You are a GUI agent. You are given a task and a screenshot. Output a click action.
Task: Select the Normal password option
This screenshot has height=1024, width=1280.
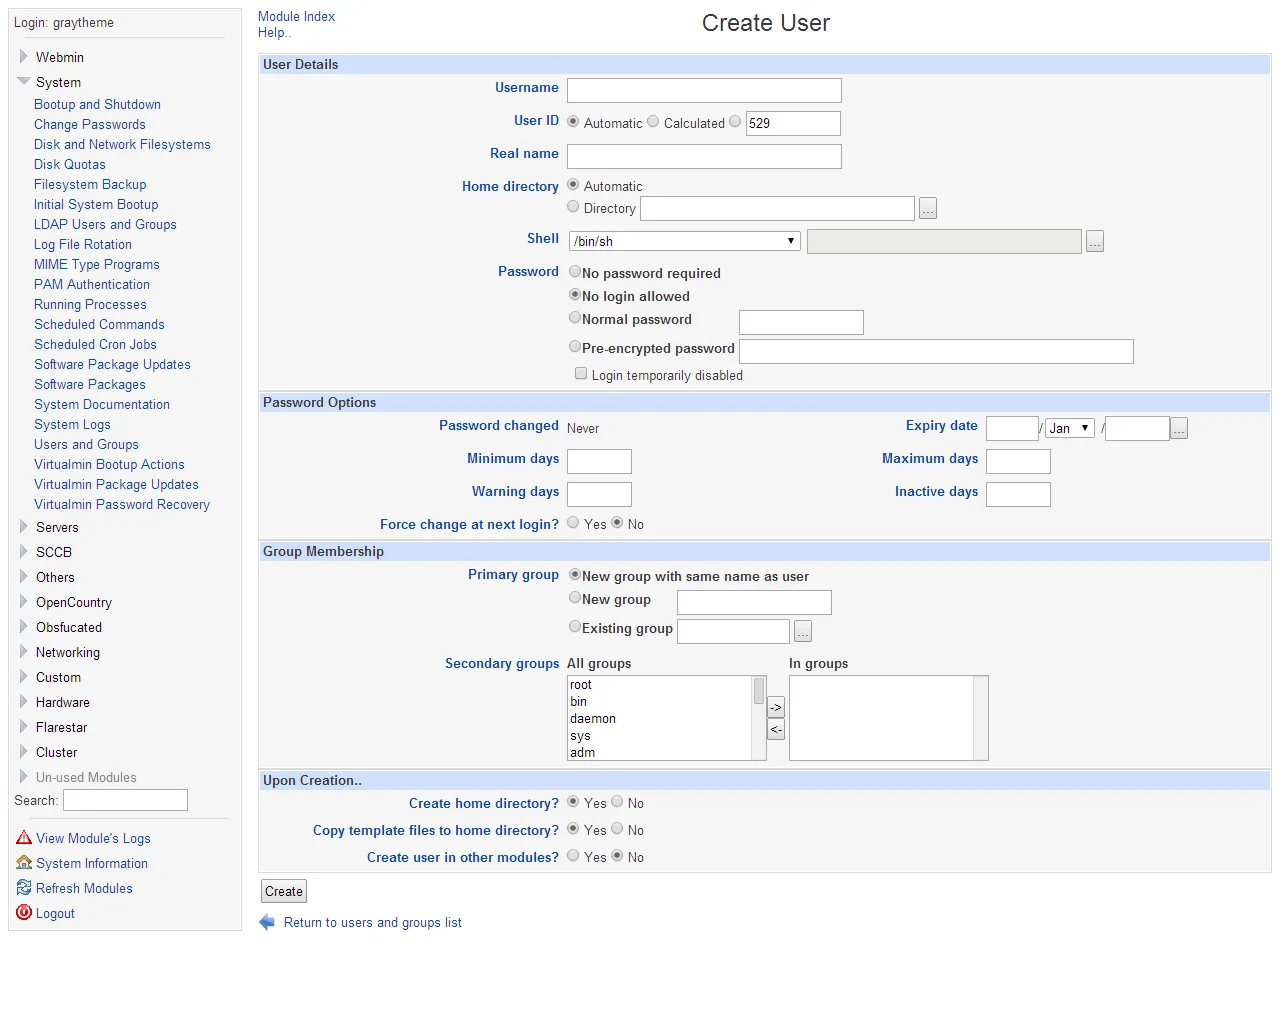click(x=575, y=317)
